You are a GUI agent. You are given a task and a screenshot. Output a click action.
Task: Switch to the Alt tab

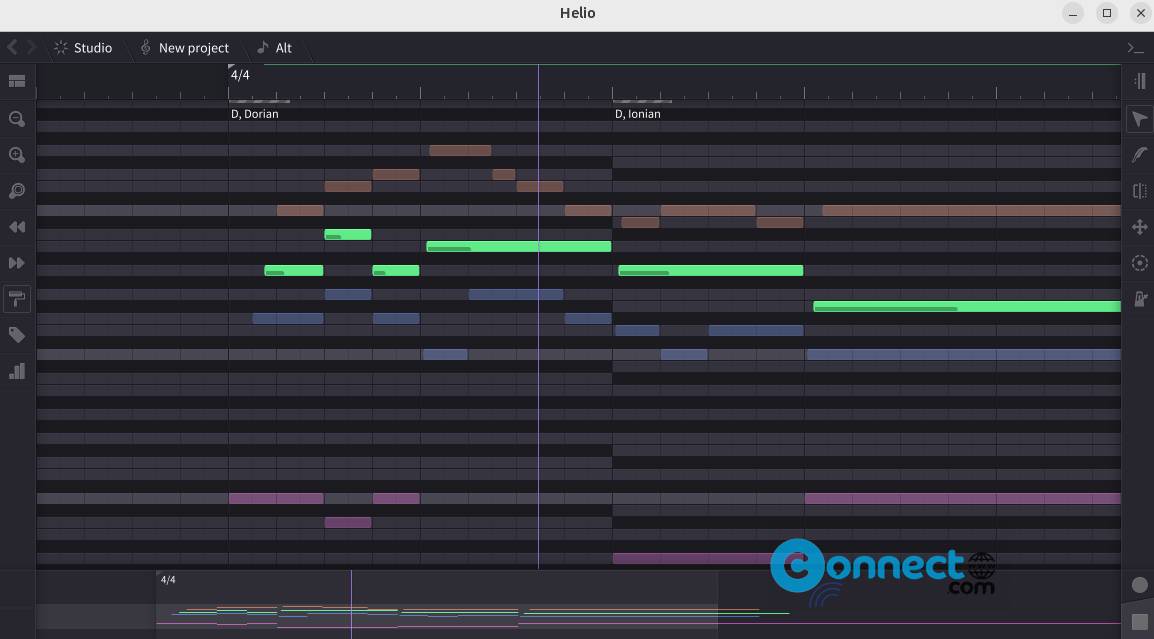275,47
